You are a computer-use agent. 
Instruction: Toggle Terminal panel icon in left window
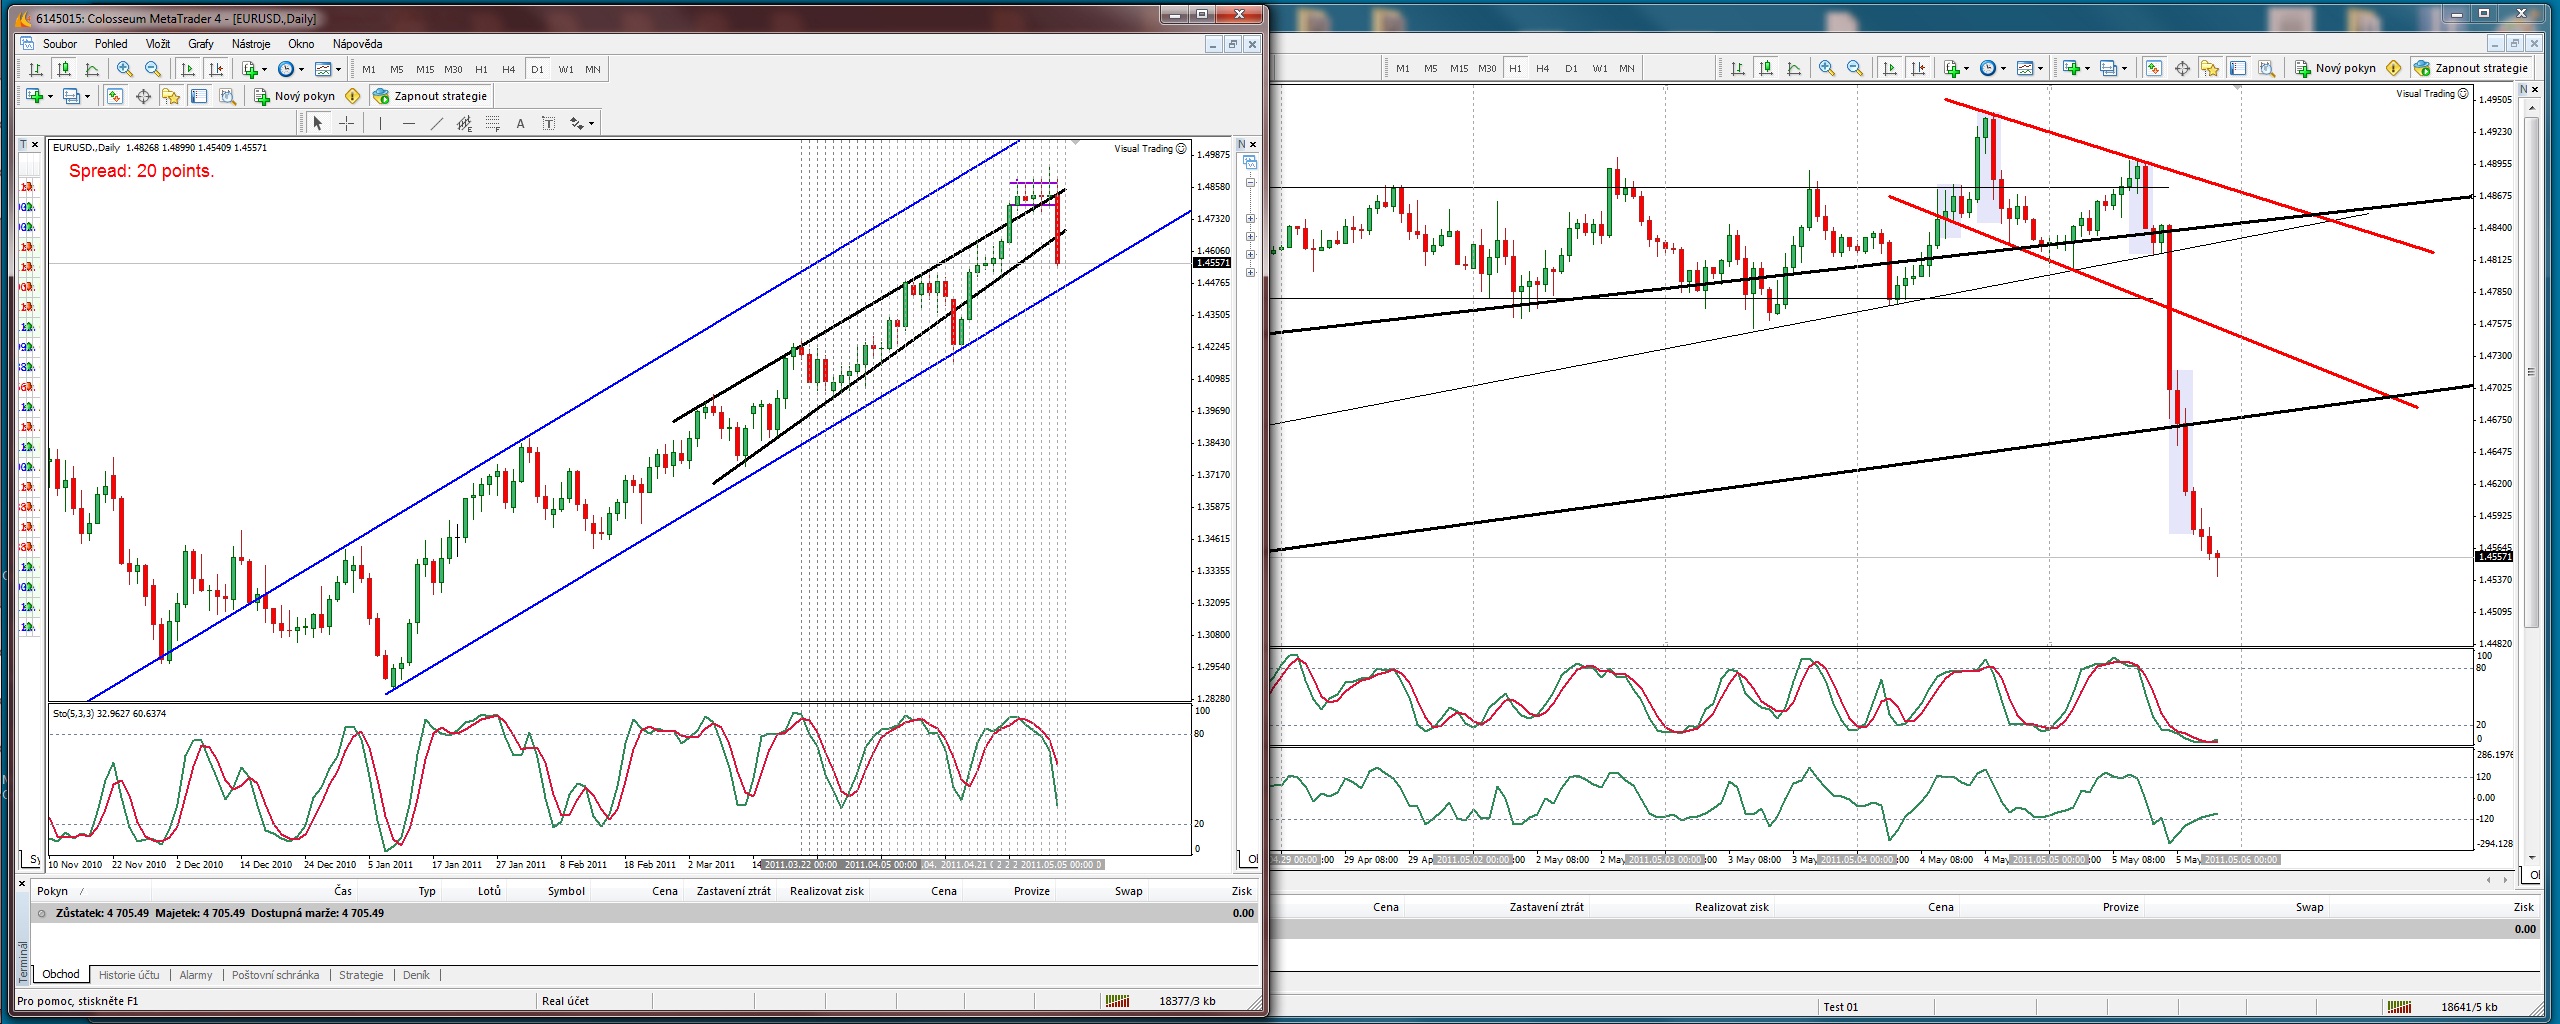coord(199,96)
